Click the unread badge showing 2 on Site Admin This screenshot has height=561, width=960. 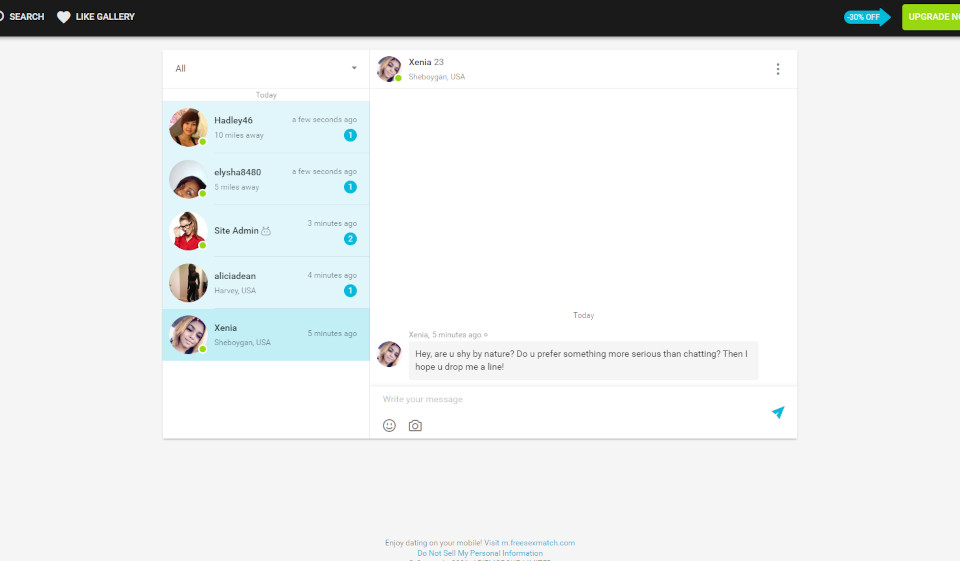coord(350,239)
